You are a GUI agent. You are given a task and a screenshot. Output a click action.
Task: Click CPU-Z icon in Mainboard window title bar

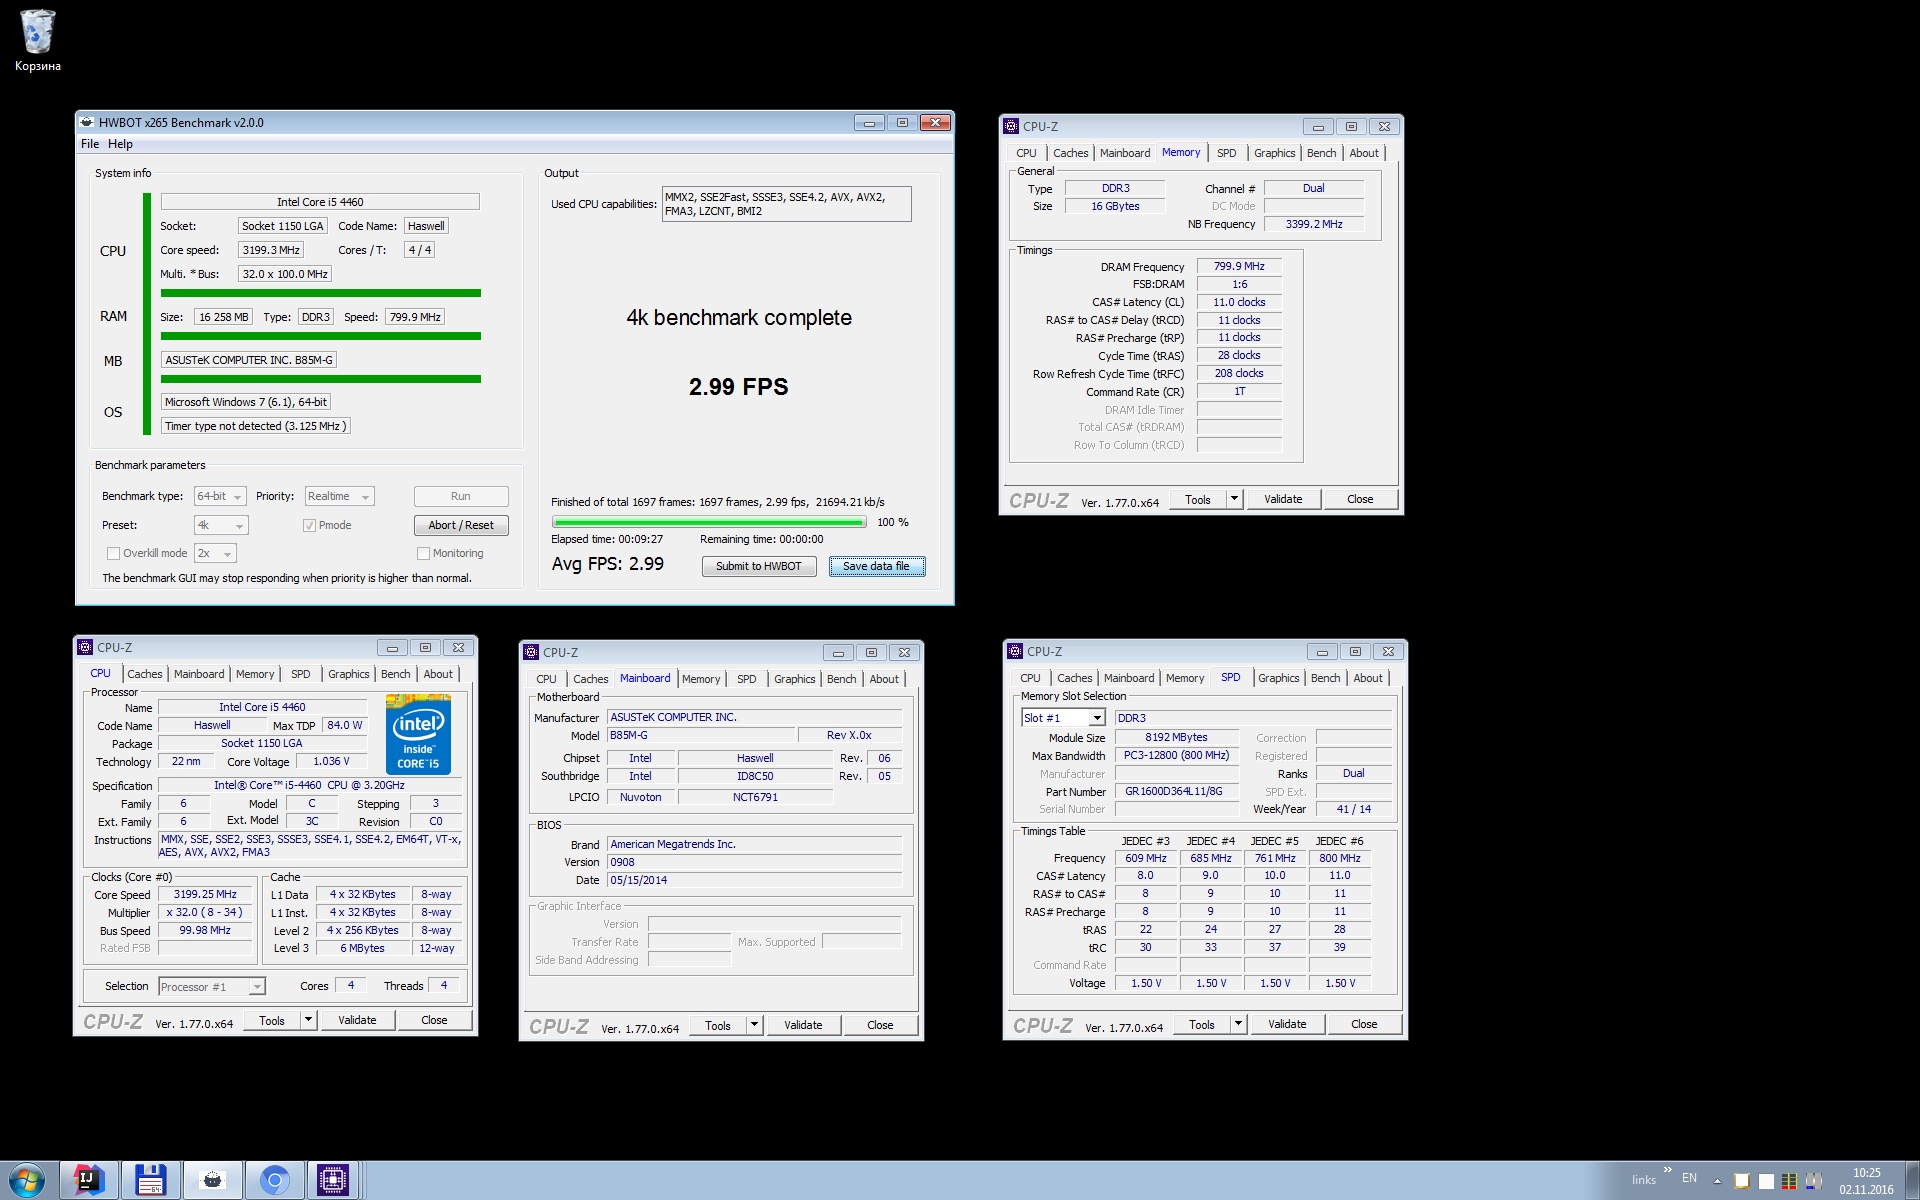click(x=531, y=652)
